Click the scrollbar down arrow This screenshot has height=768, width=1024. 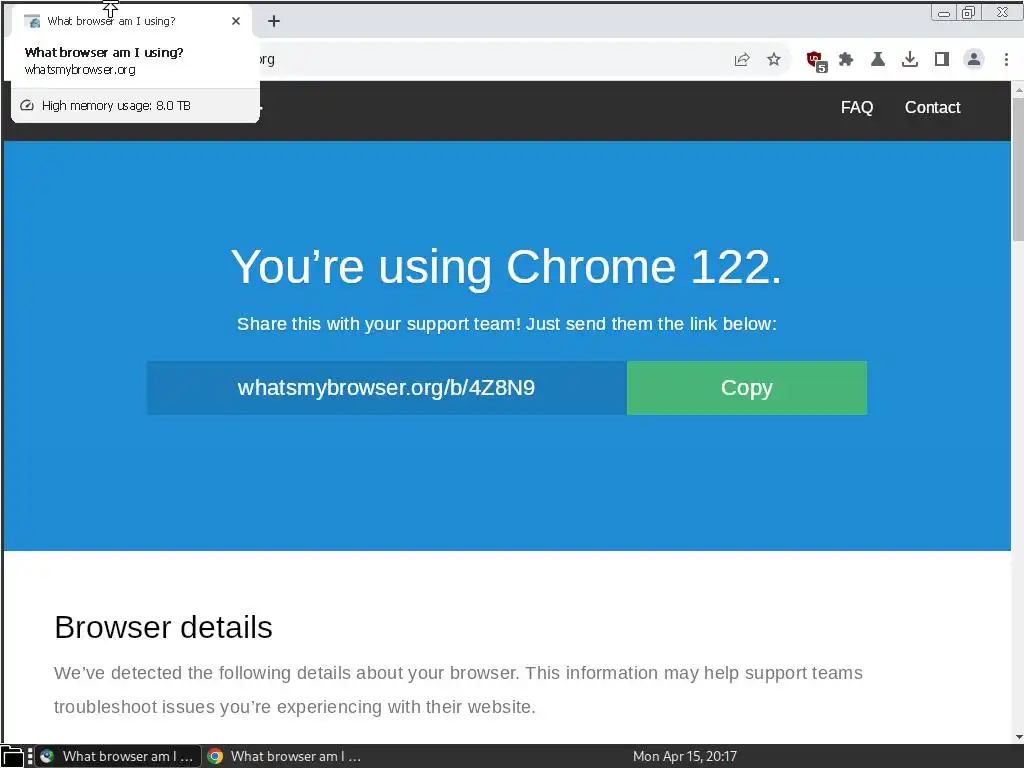click(1017, 737)
